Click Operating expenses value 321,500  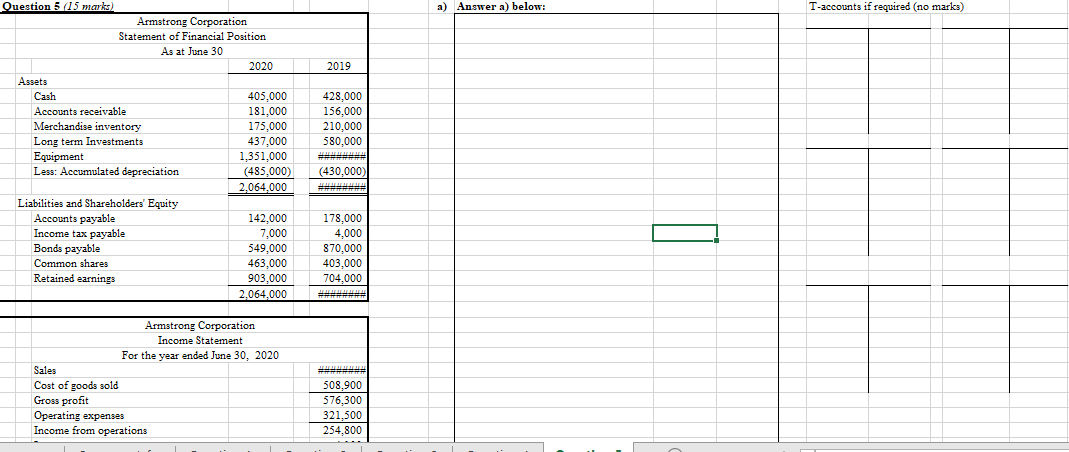[344, 416]
